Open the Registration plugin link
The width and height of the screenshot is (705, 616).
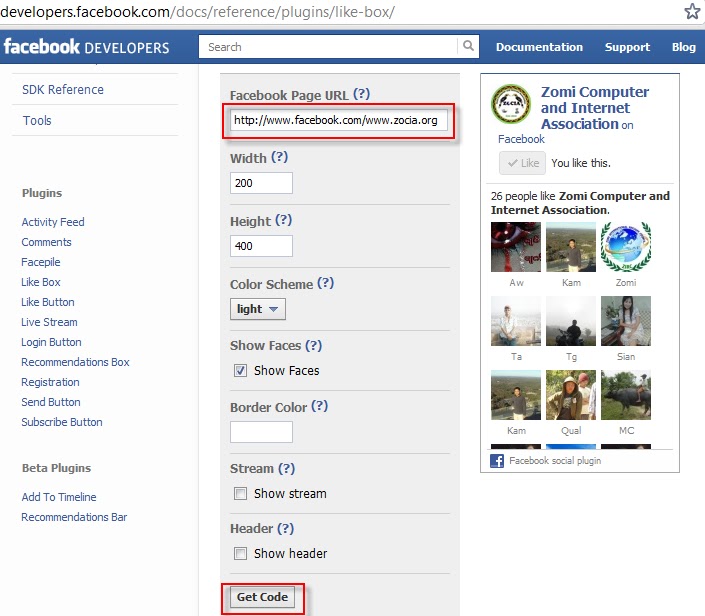(50, 382)
